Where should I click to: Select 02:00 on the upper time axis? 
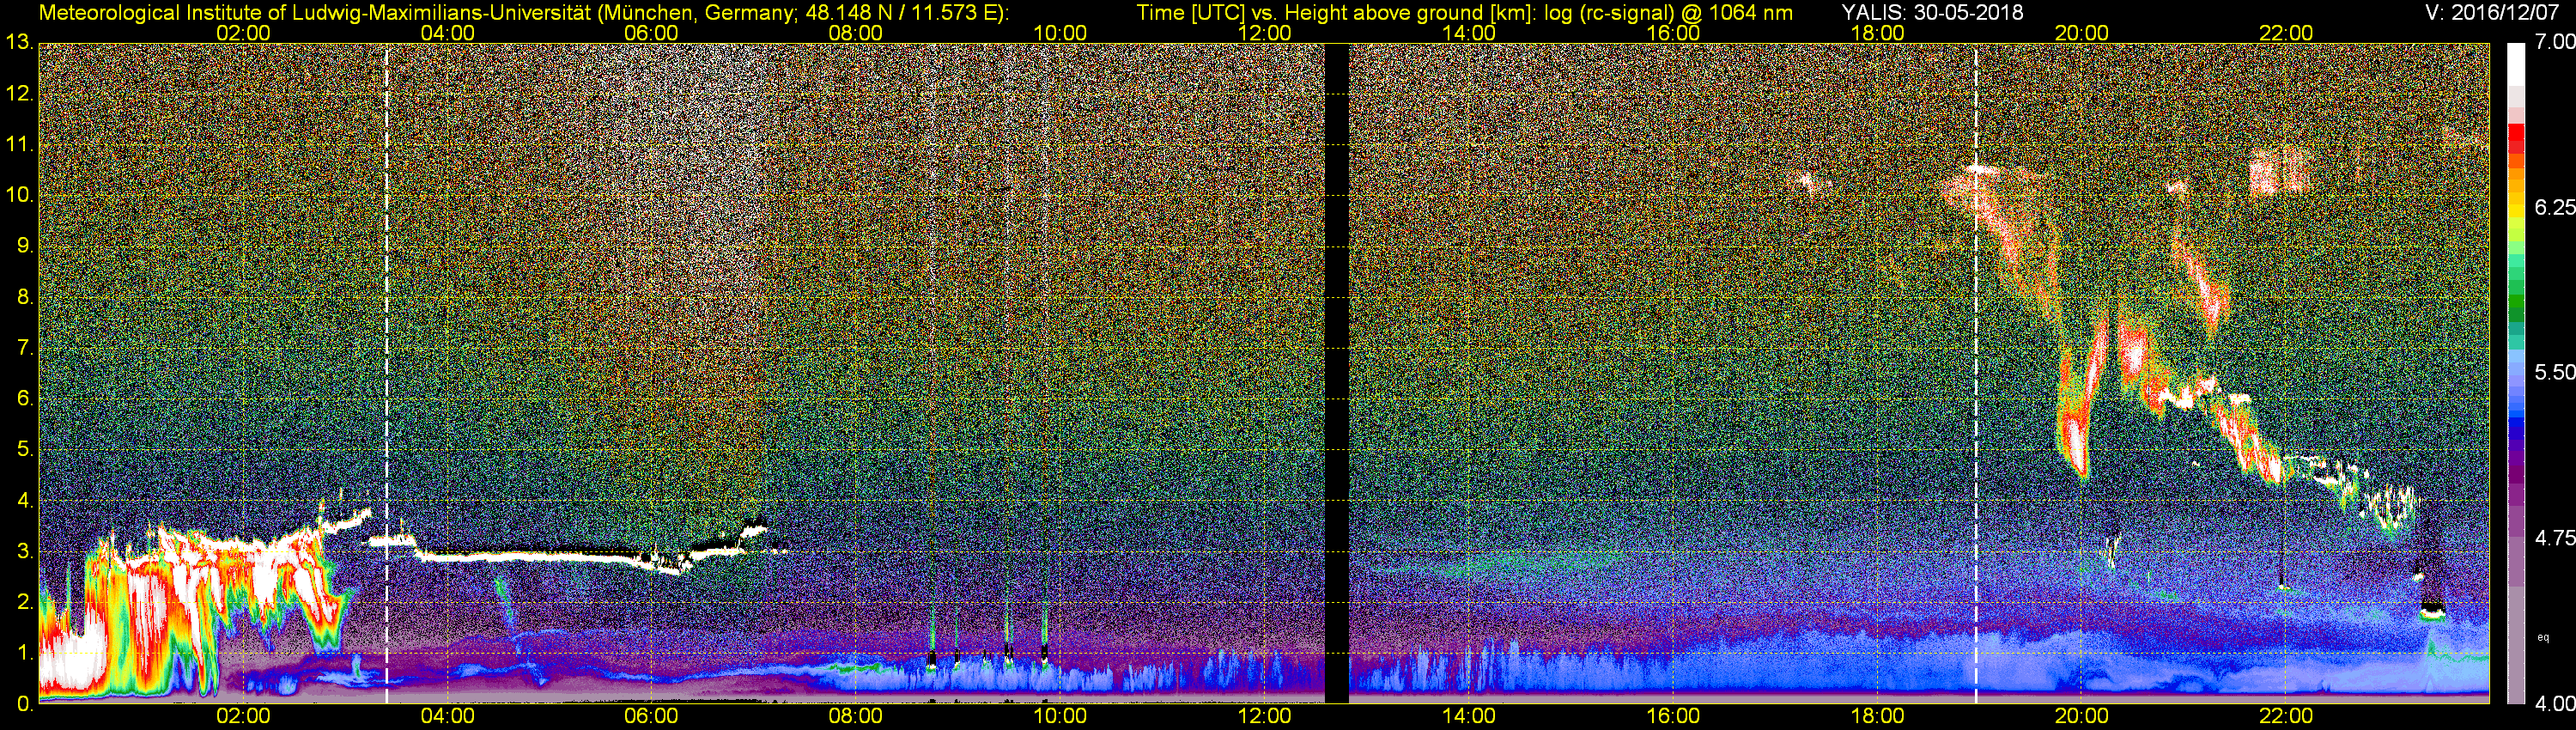click(x=243, y=33)
